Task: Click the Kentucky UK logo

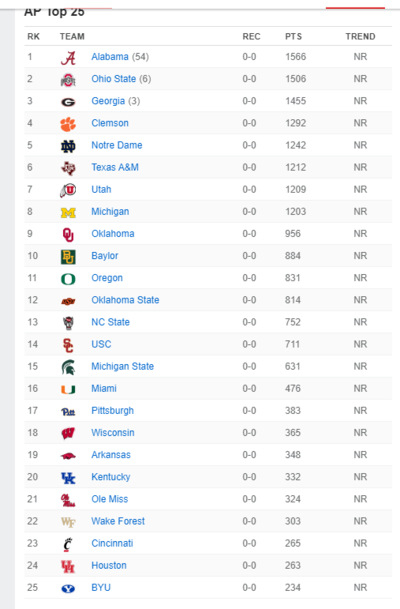Action: tap(68, 478)
